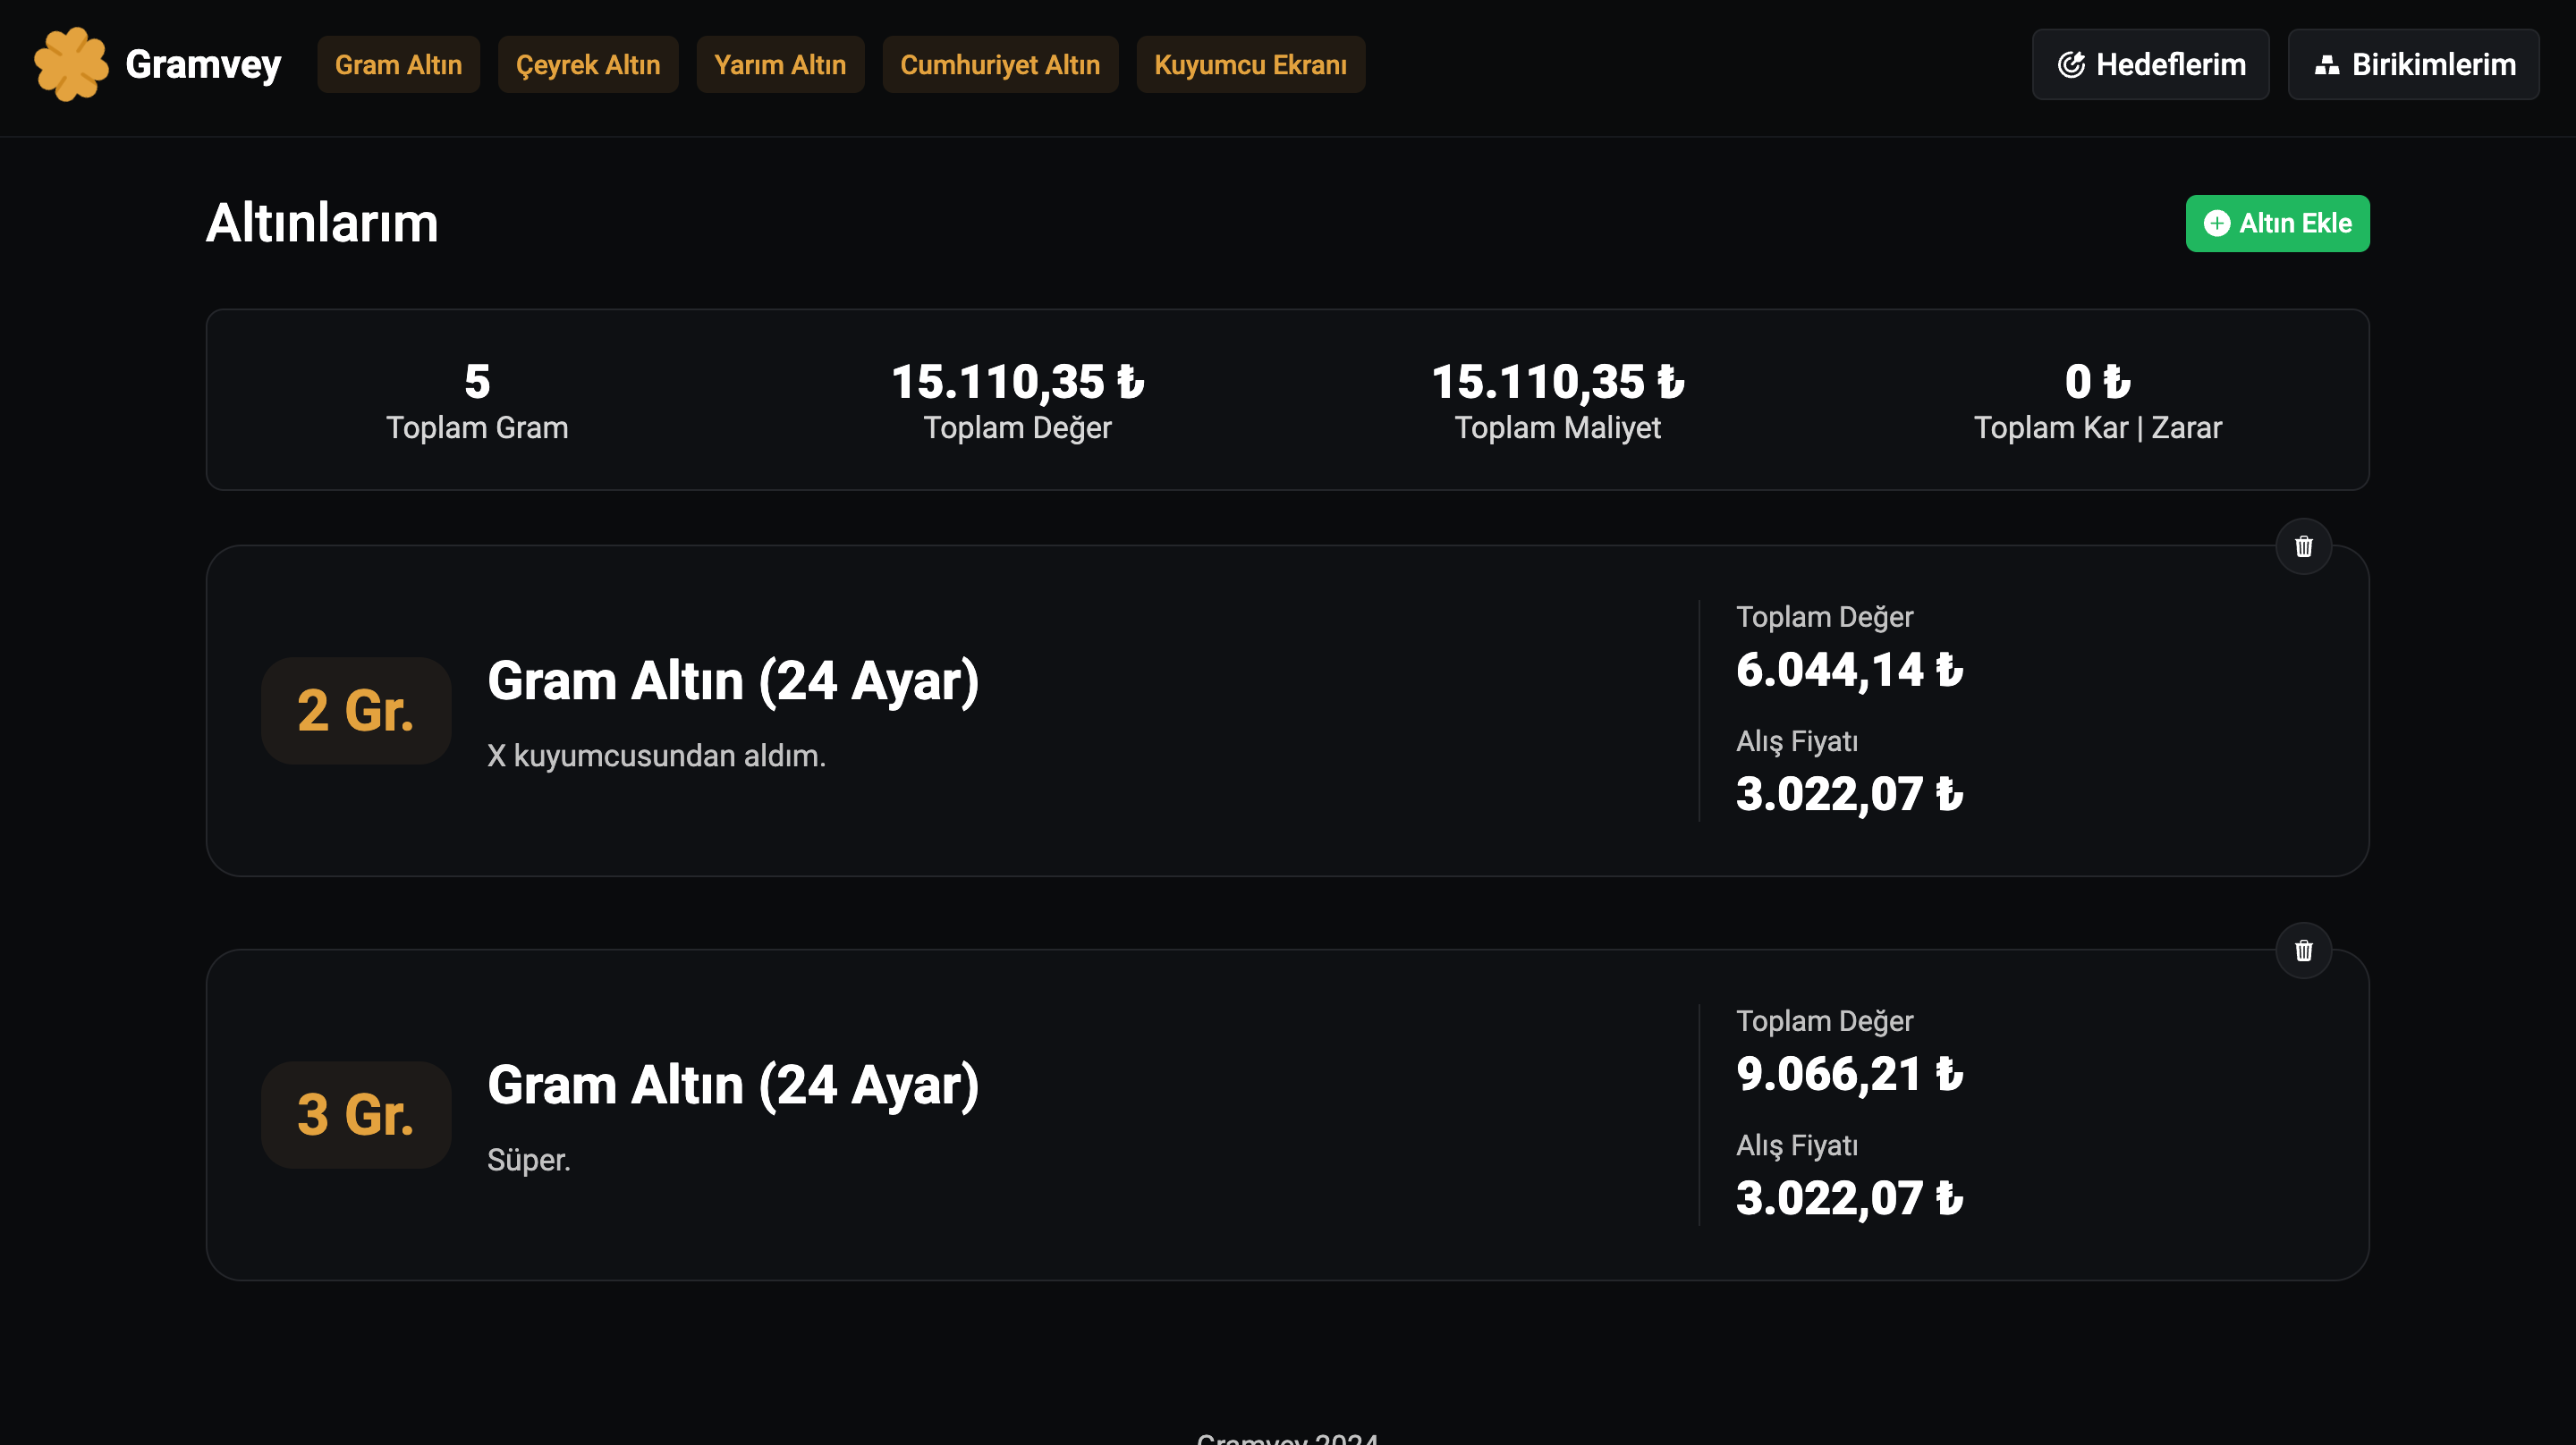Click the 2 Gr. amount badge

[x=355, y=711]
